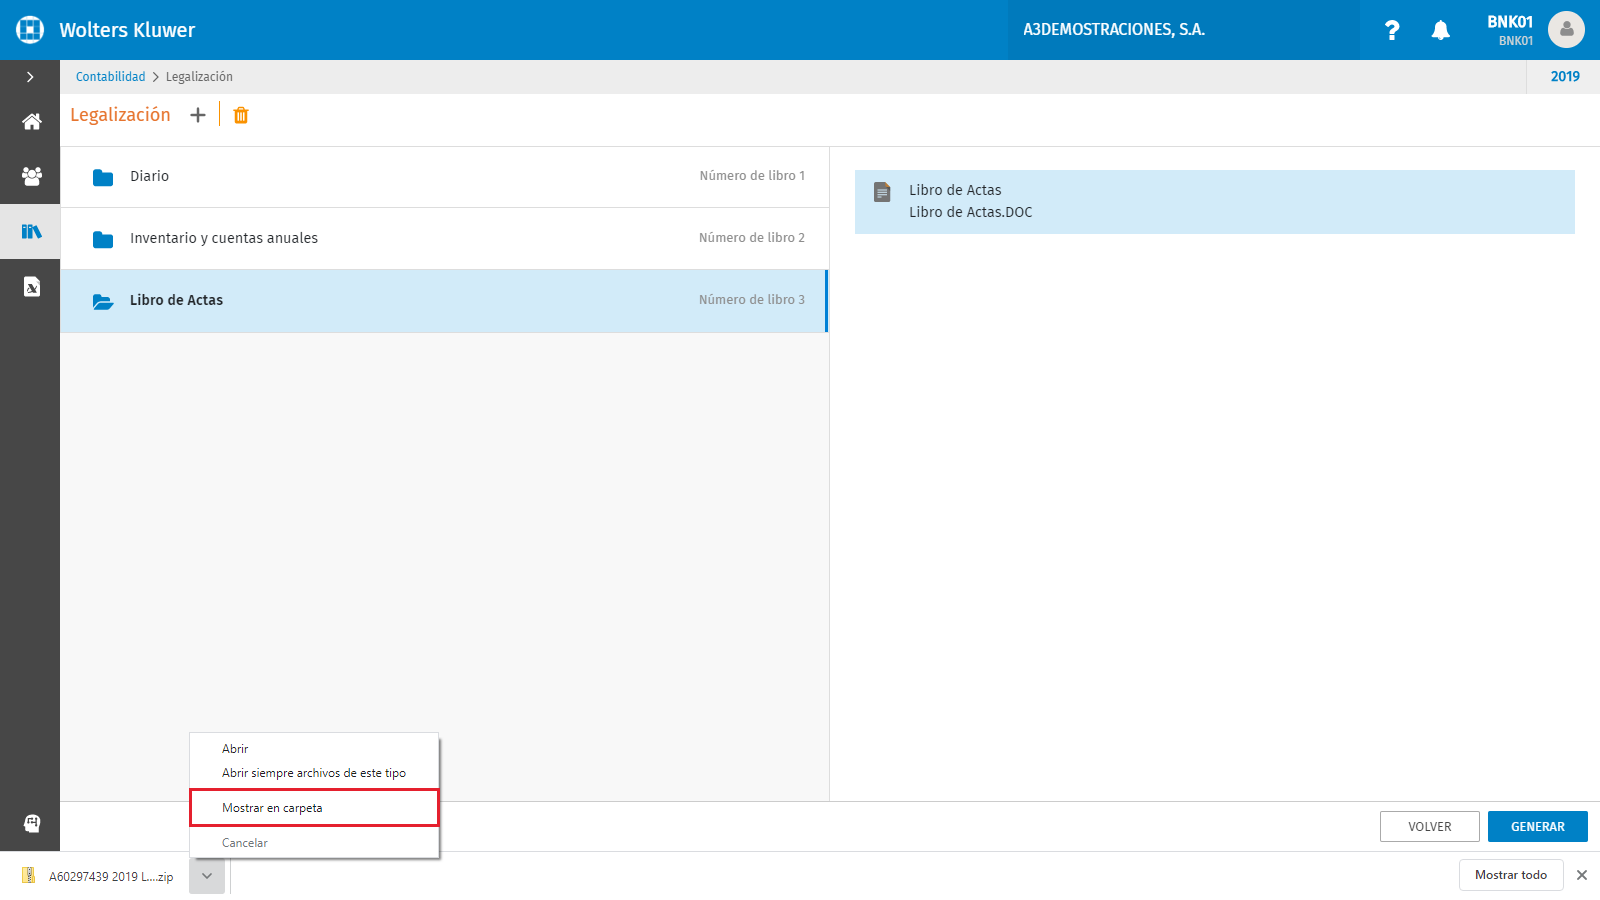
Task: Expand the left sidebar with the chevron
Action: (30, 77)
